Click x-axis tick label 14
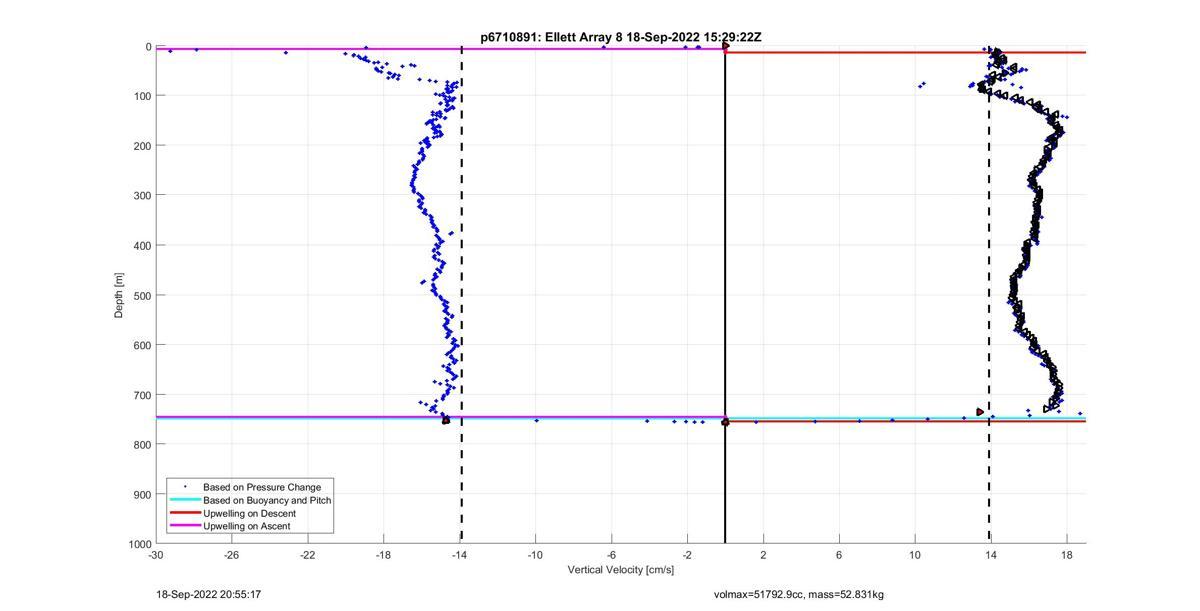 [x=990, y=555]
